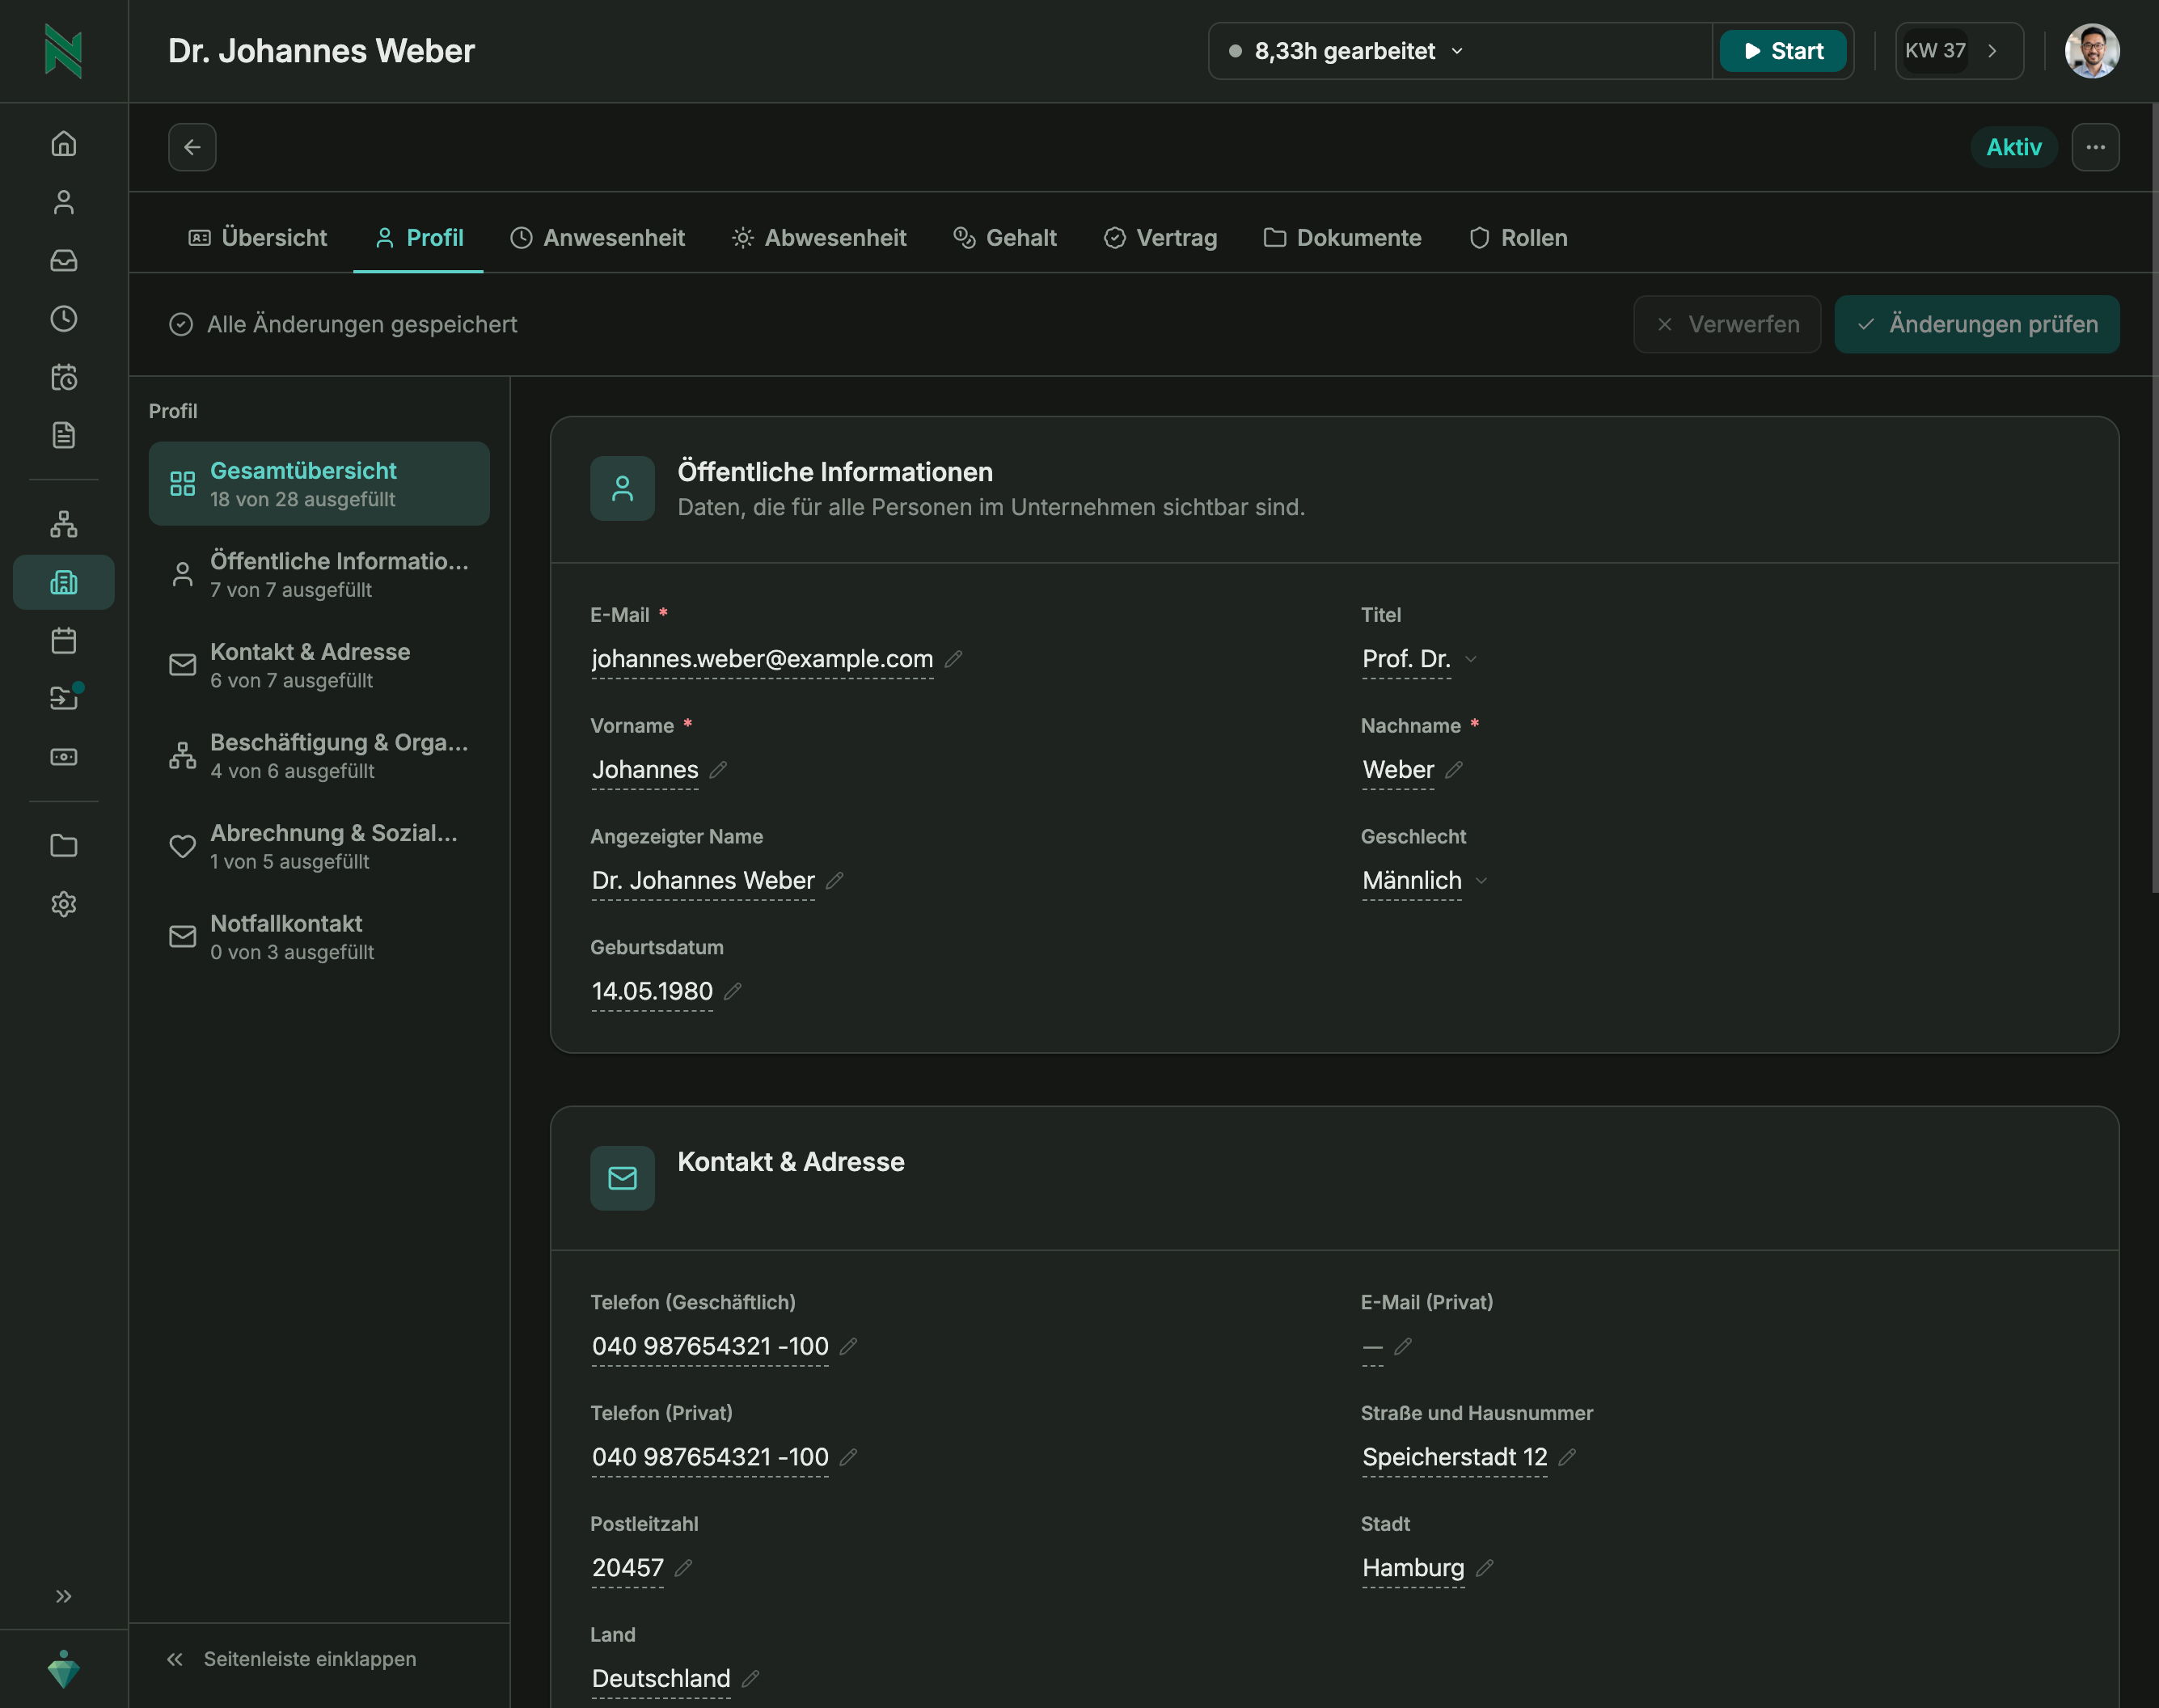Viewport: 2159px width, 1708px height.
Task: Open the document sidebar icon
Action: tap(63, 435)
